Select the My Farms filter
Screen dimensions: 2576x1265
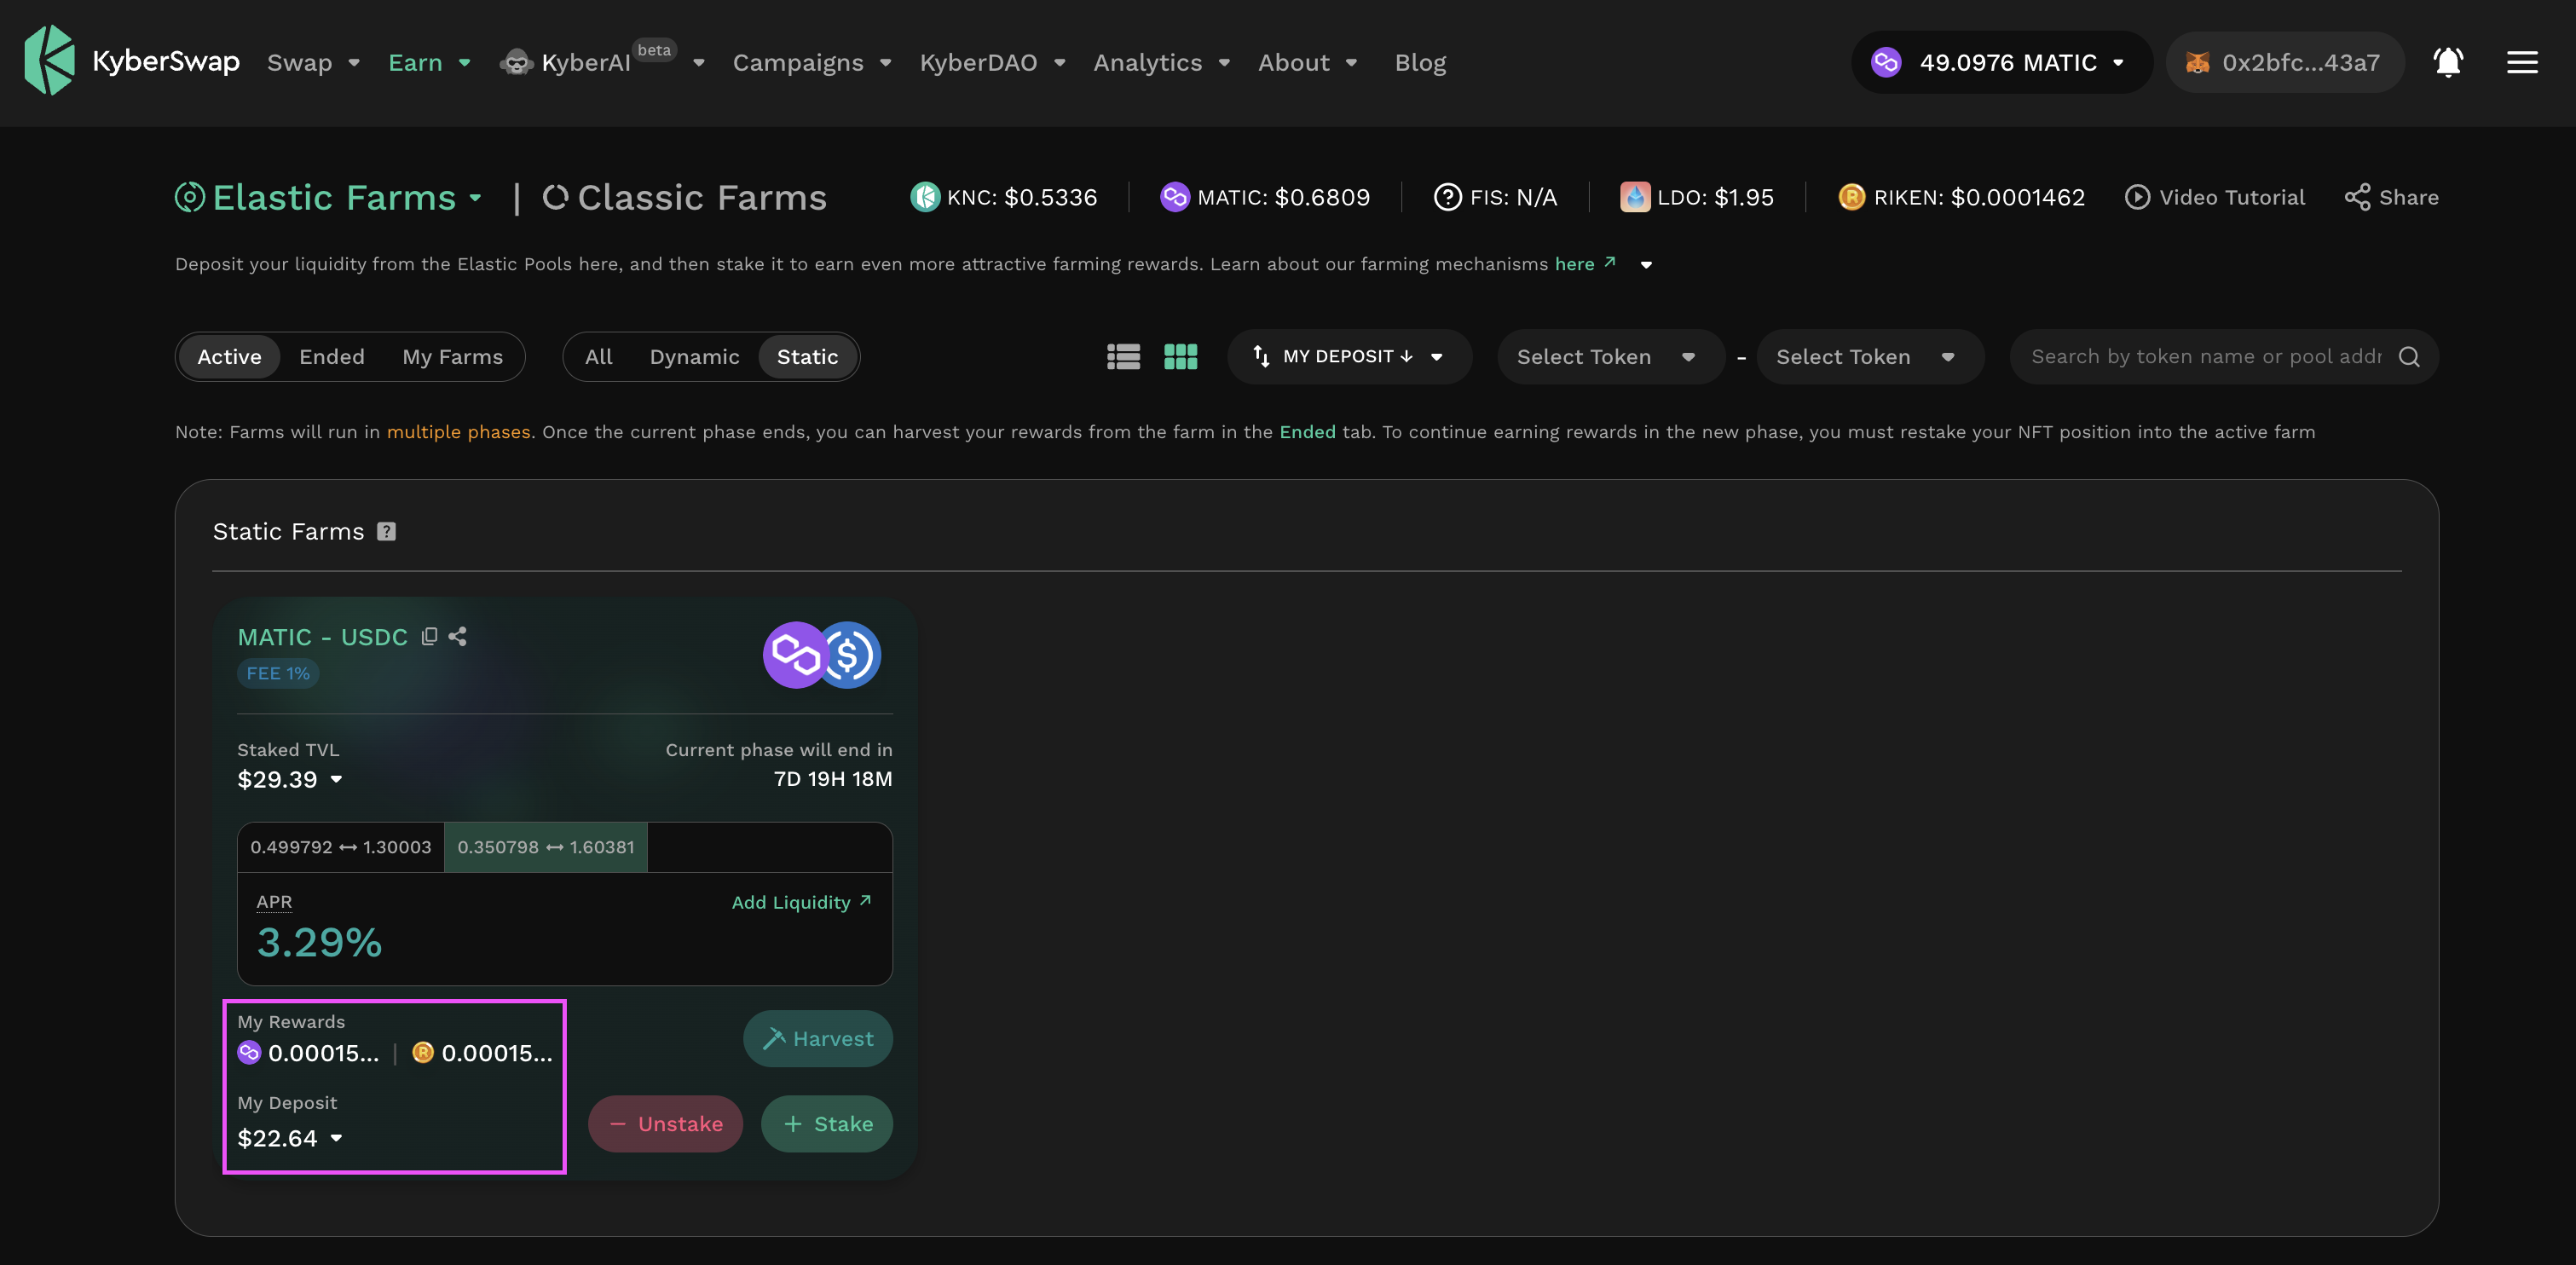(x=452, y=357)
